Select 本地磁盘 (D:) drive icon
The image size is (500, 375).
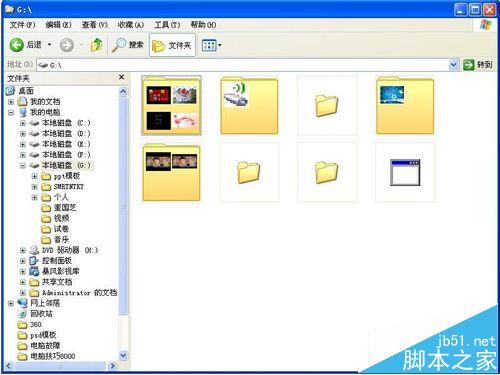[x=34, y=134]
